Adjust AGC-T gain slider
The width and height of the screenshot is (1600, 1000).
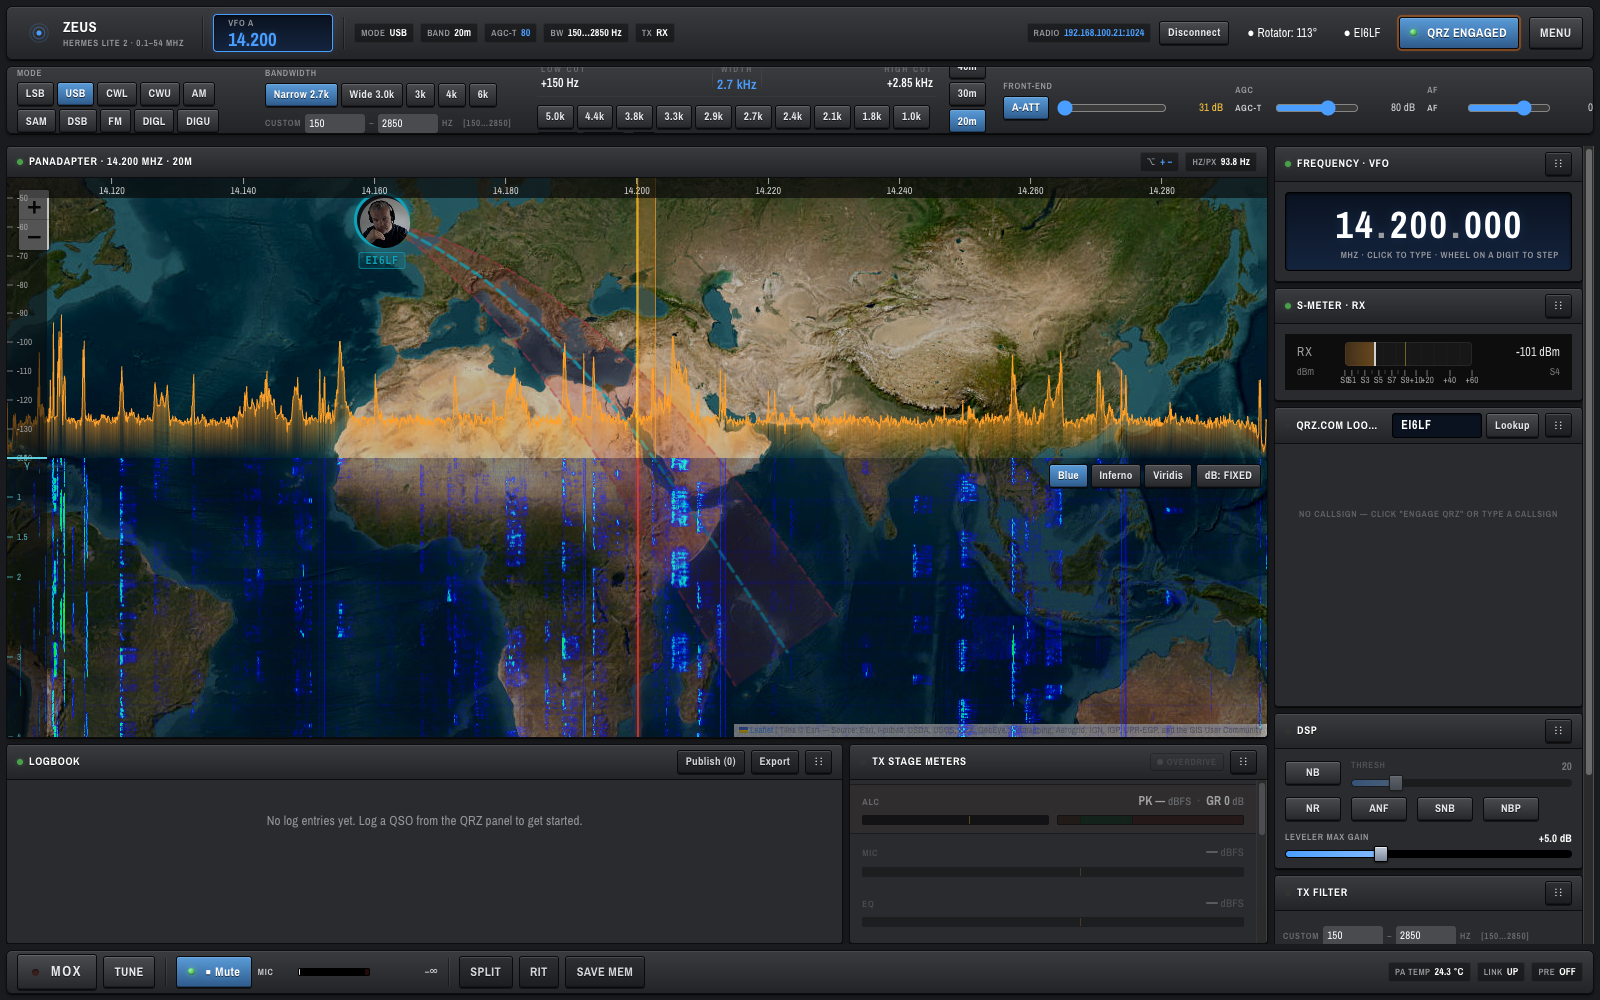[1317, 108]
